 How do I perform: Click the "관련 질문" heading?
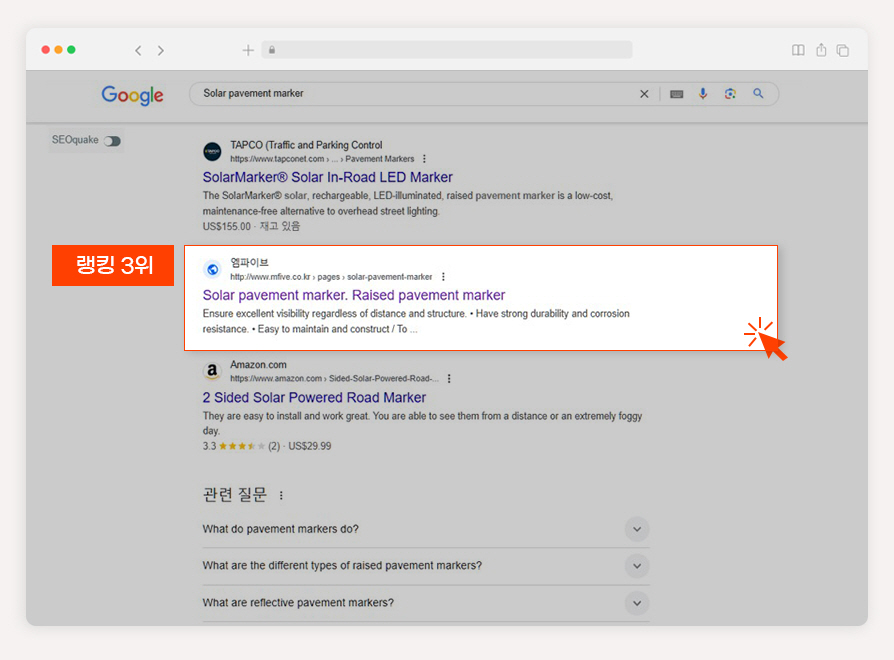234,495
